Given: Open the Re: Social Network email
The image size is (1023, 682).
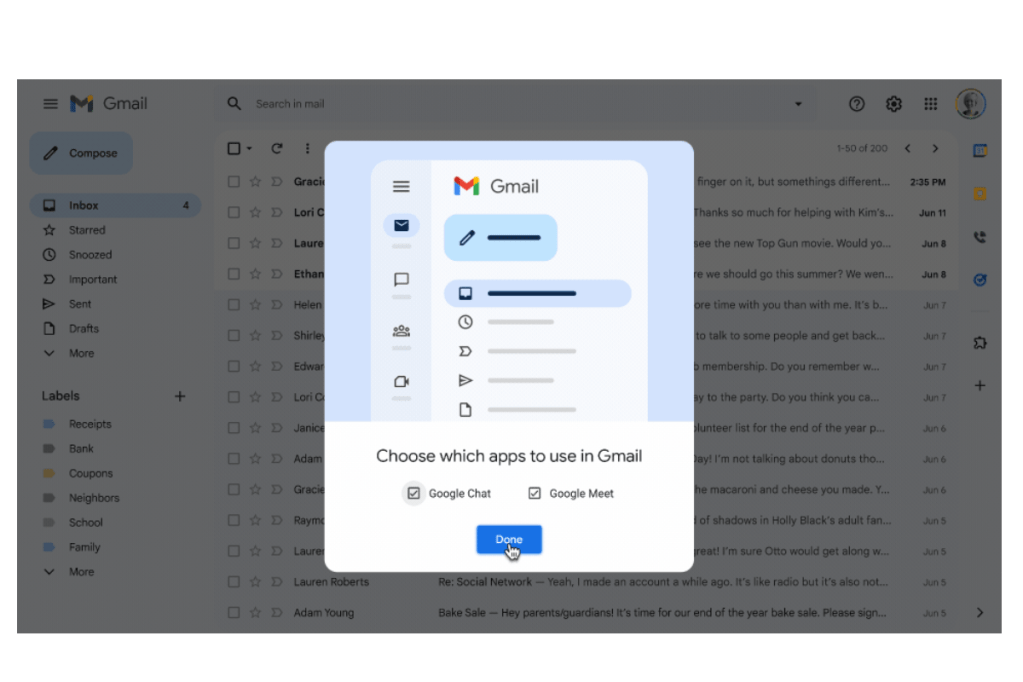Looking at the screenshot, I should tap(587, 582).
